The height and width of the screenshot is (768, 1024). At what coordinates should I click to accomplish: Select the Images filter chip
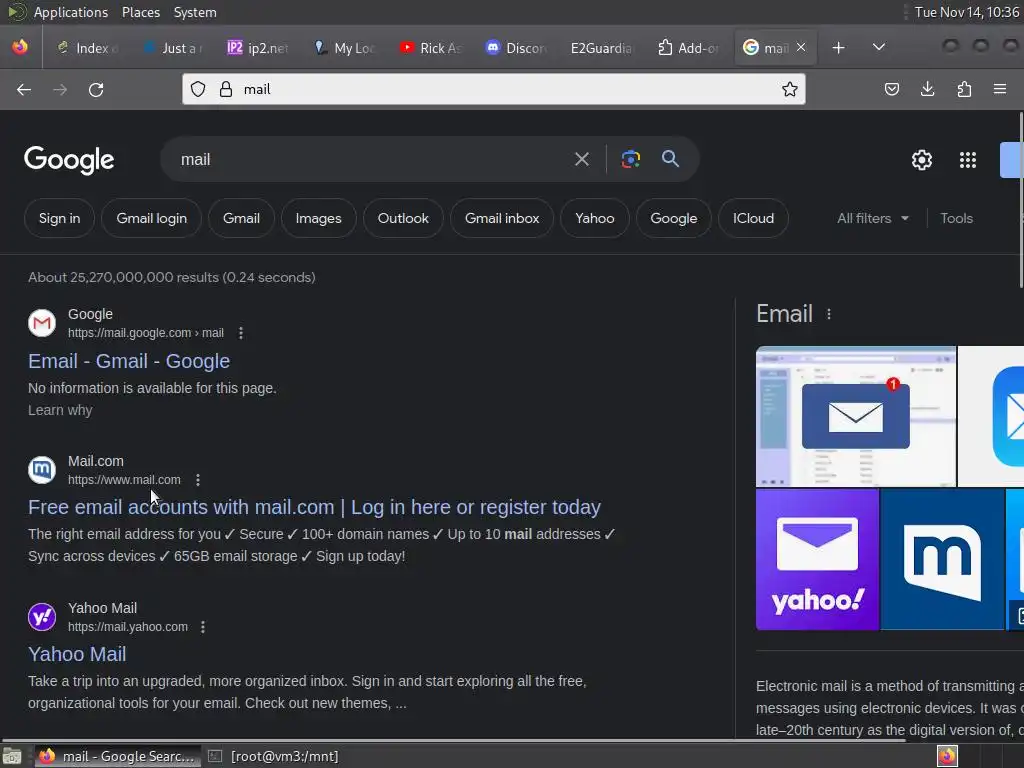tap(319, 218)
